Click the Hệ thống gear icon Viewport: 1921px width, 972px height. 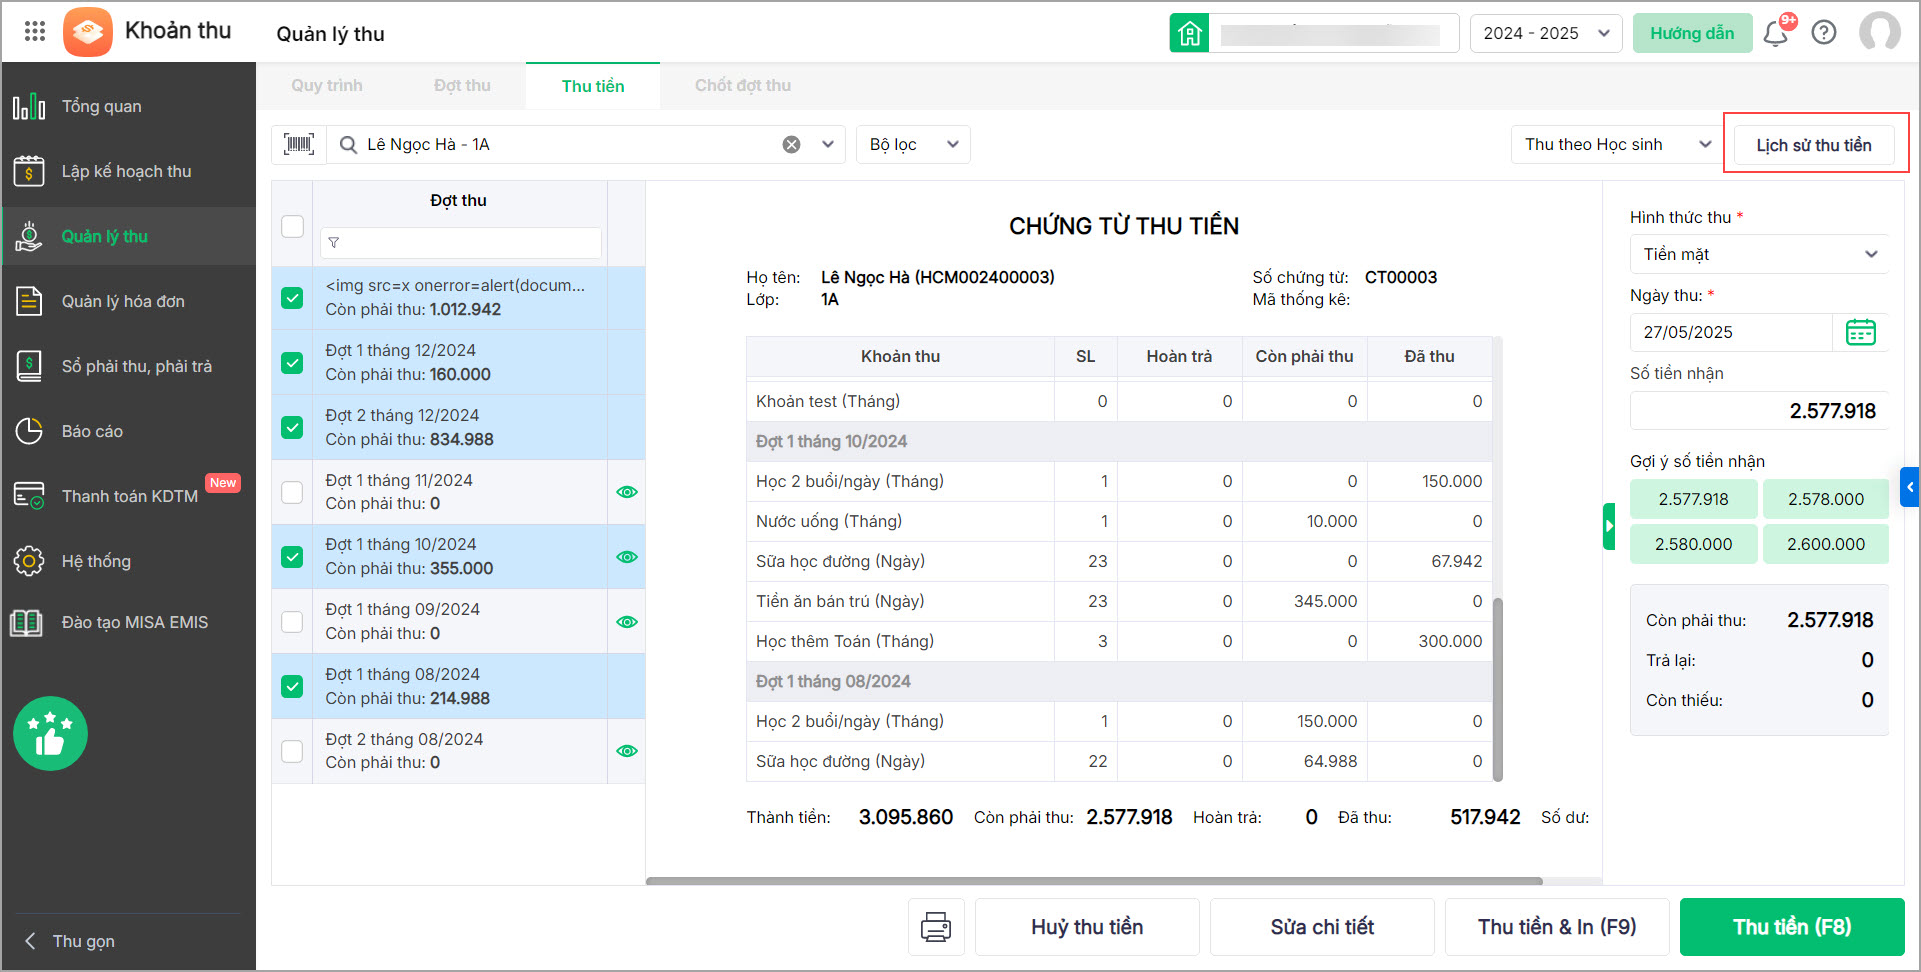pyautogui.click(x=29, y=561)
